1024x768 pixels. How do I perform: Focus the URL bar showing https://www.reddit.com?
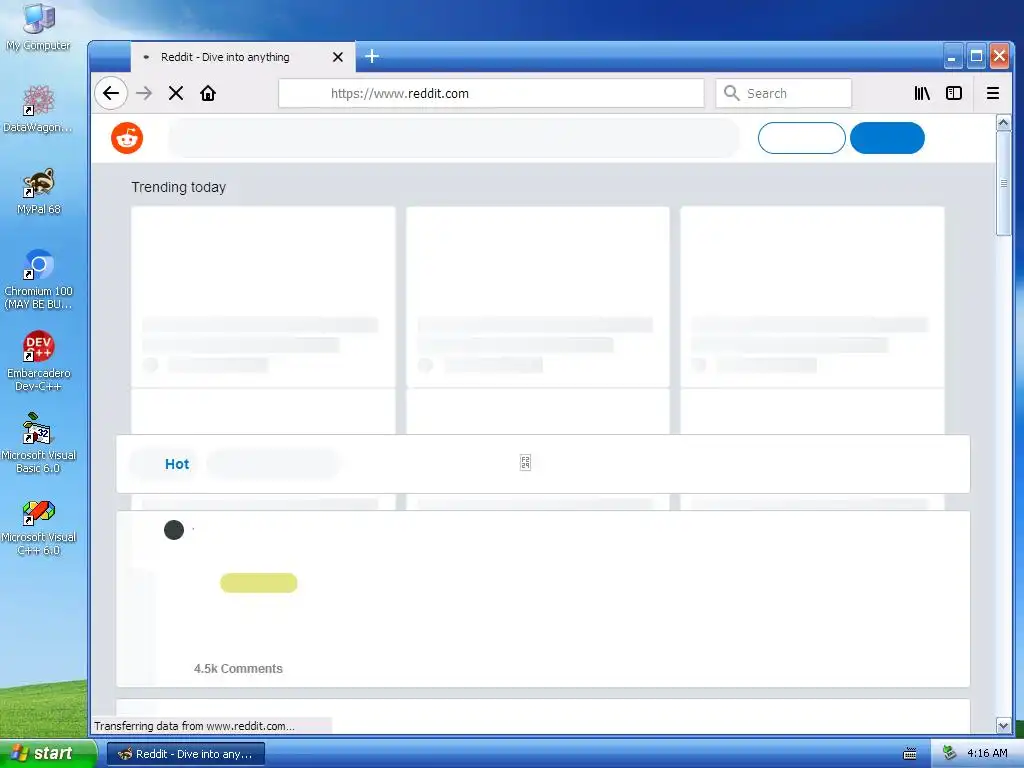[x=491, y=93]
